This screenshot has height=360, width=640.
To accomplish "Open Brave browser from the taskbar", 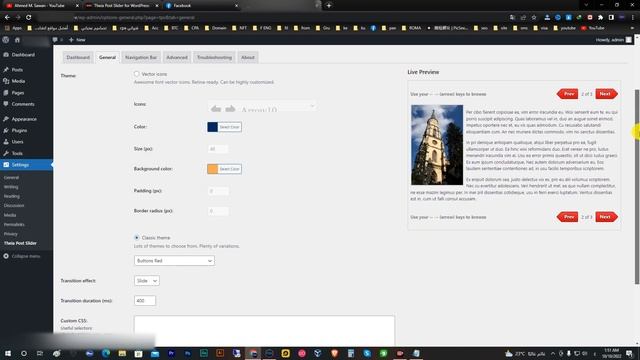I will tap(334, 353).
